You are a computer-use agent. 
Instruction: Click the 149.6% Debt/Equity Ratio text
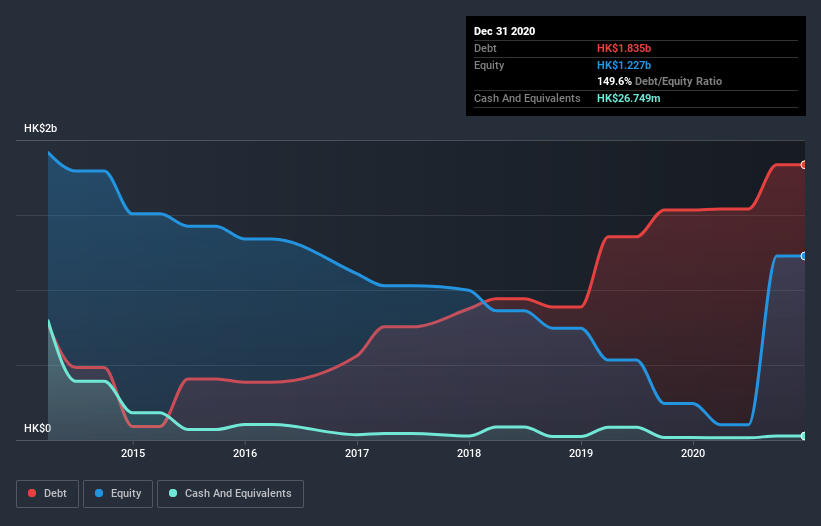coord(659,82)
